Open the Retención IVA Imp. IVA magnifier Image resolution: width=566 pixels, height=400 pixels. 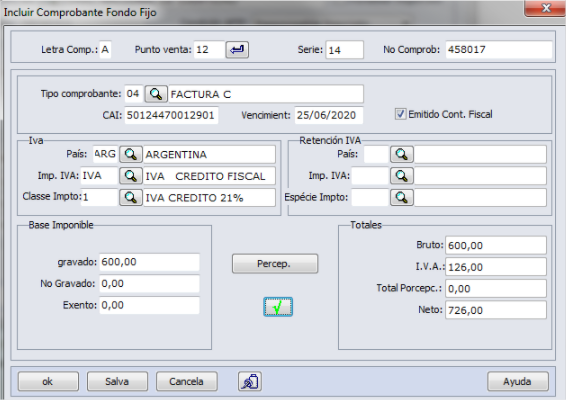coord(402,176)
